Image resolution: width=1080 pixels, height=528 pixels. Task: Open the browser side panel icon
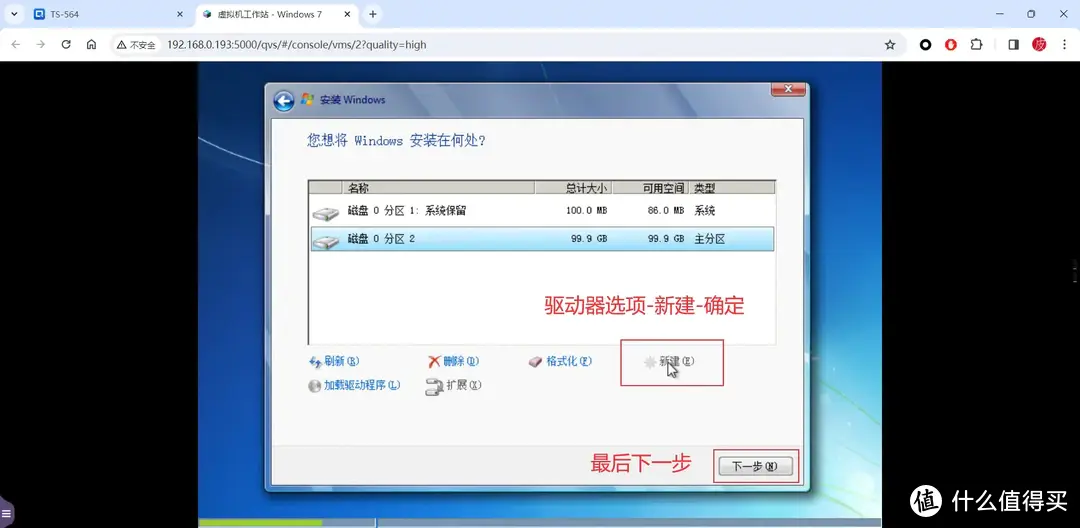1013,44
